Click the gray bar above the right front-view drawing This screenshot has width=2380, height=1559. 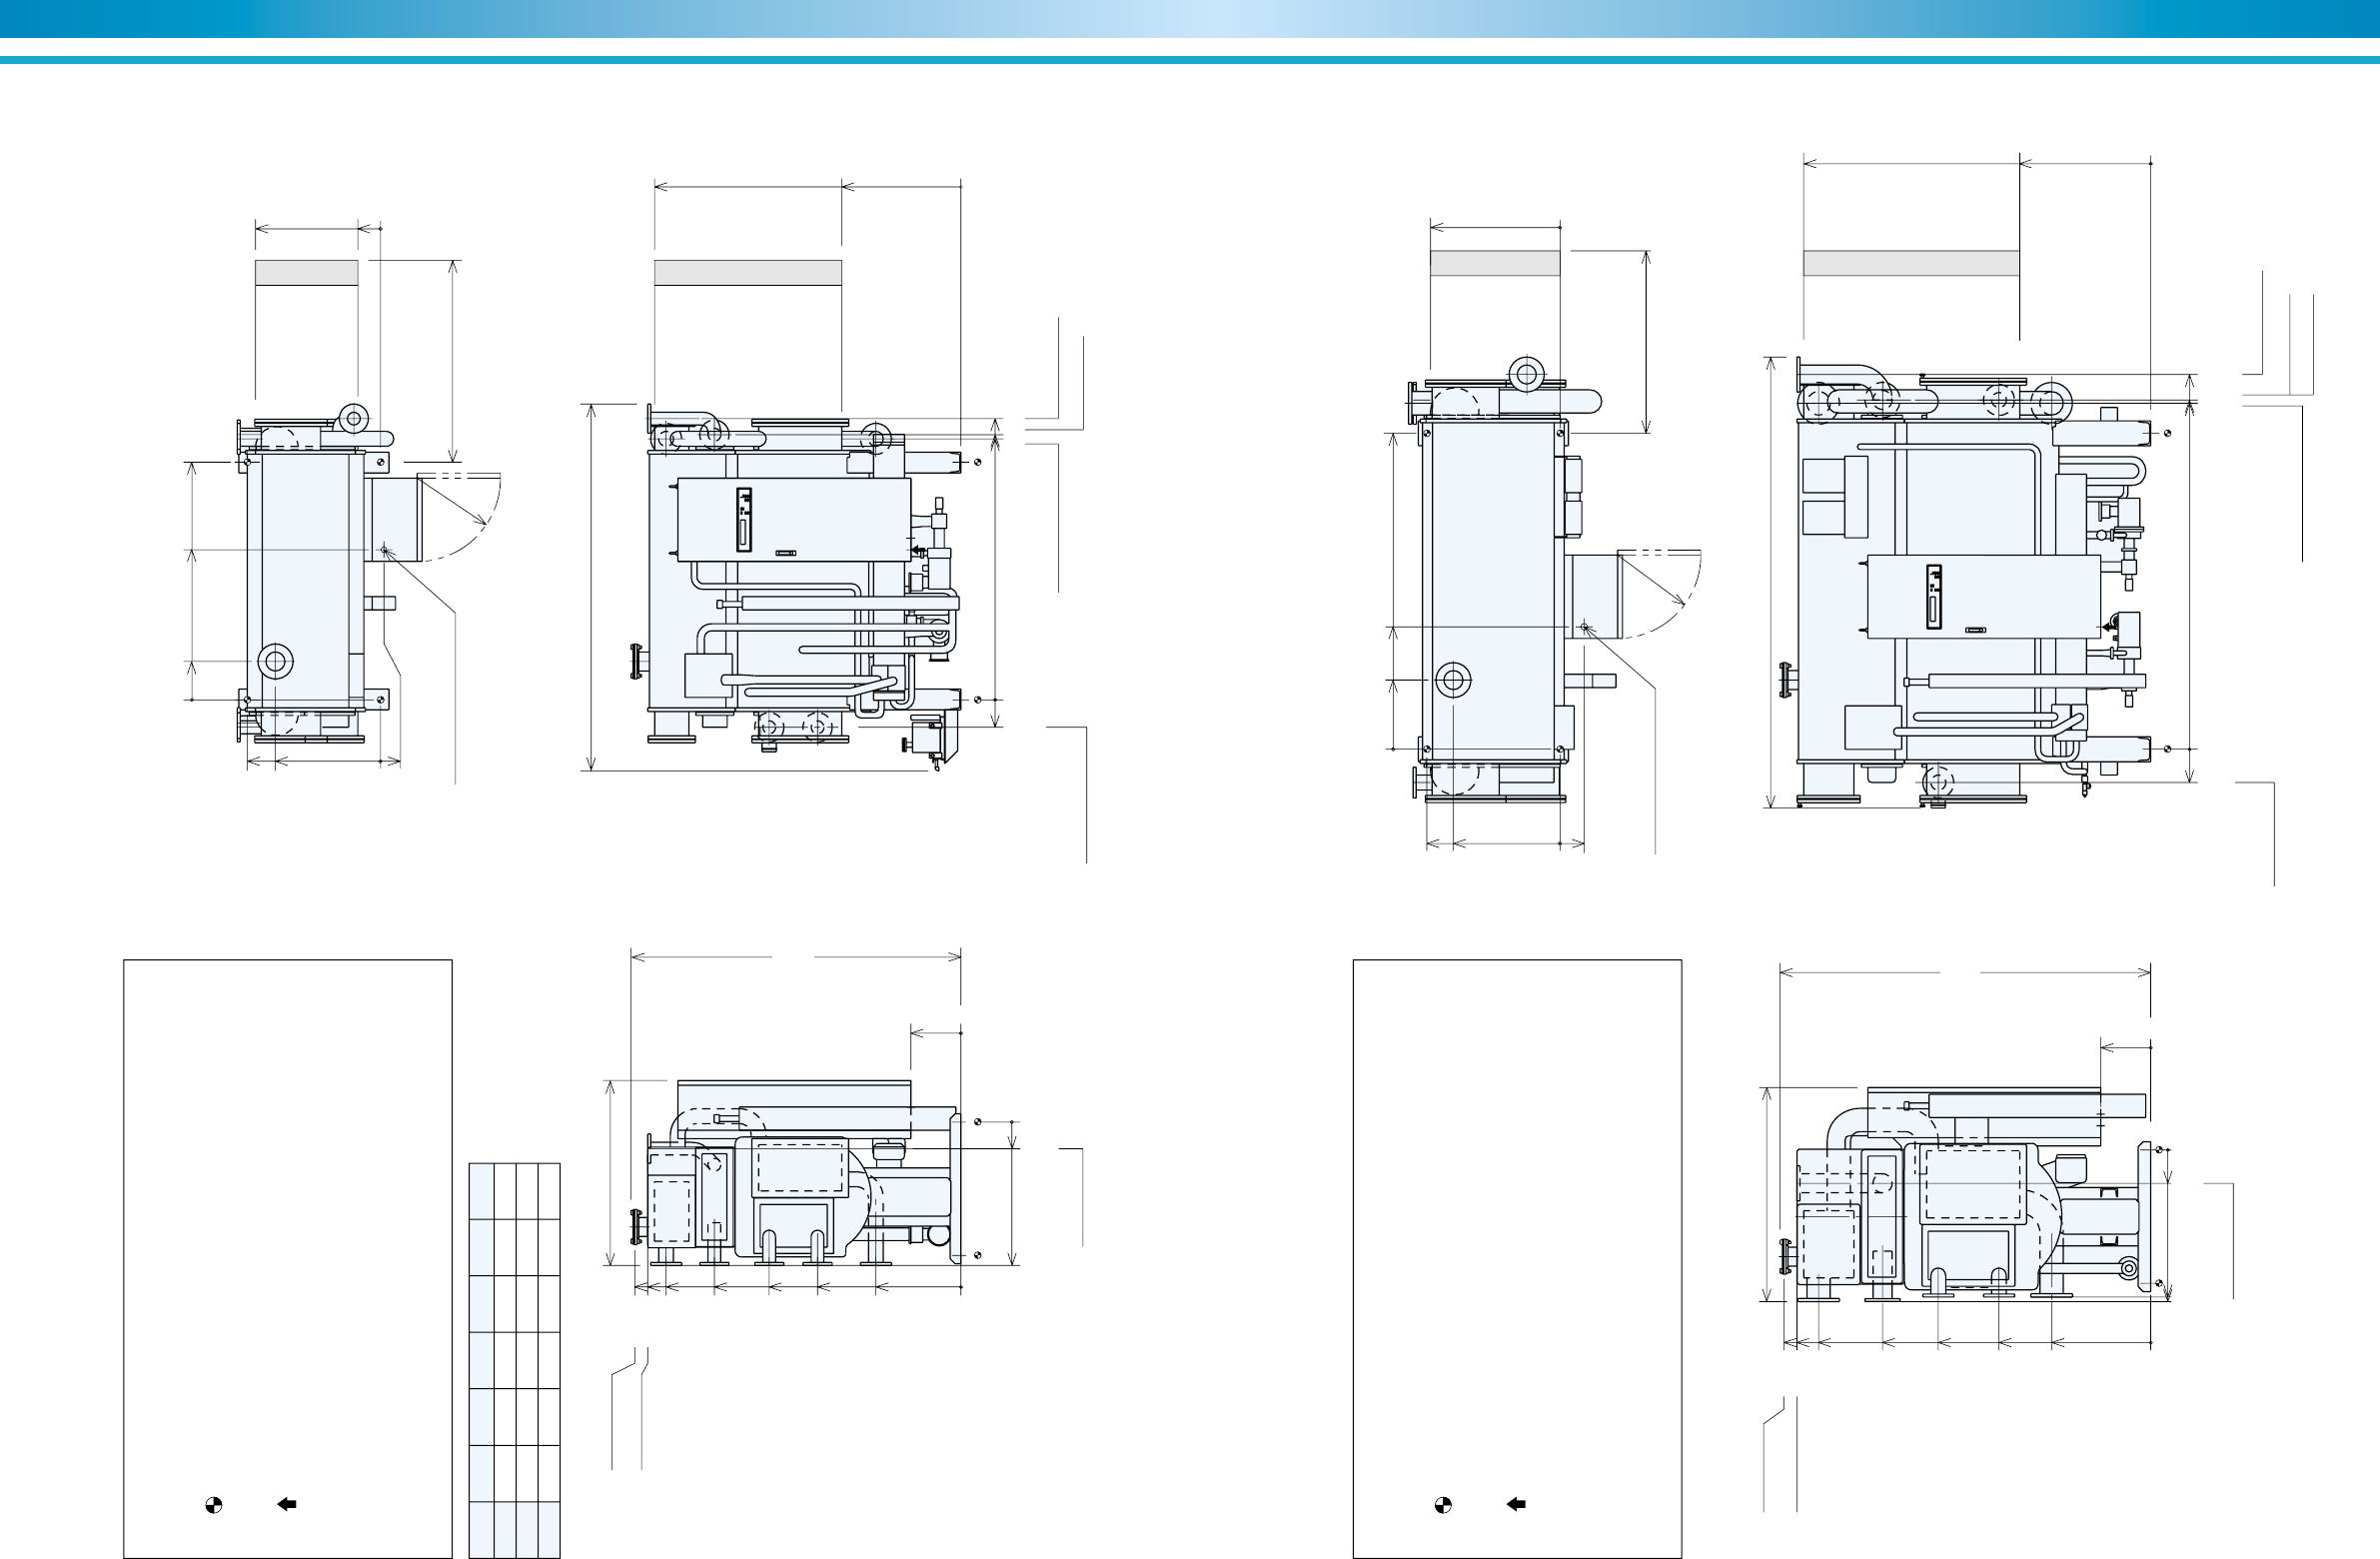click(x=1910, y=263)
